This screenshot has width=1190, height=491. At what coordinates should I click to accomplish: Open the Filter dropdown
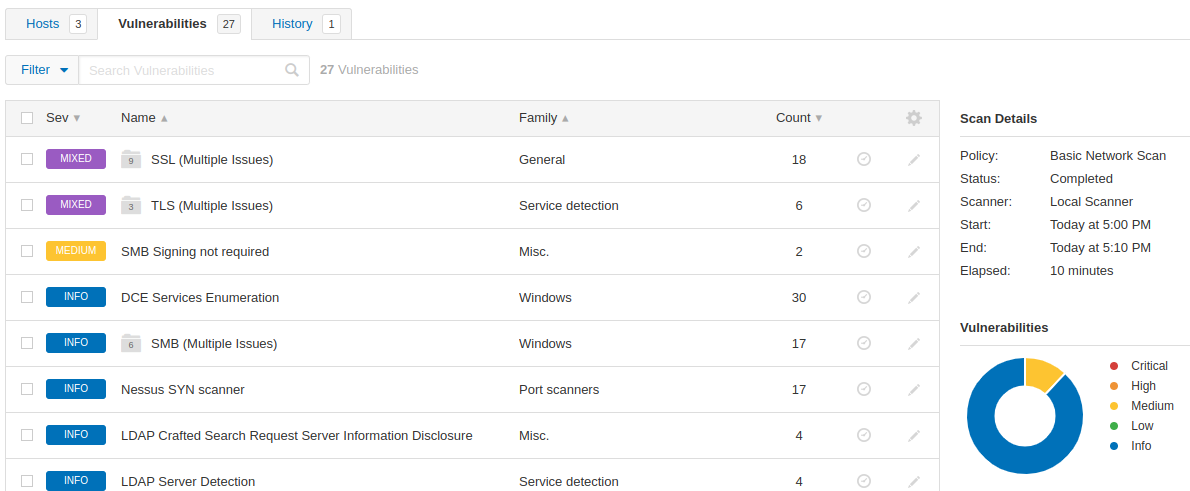tap(42, 70)
